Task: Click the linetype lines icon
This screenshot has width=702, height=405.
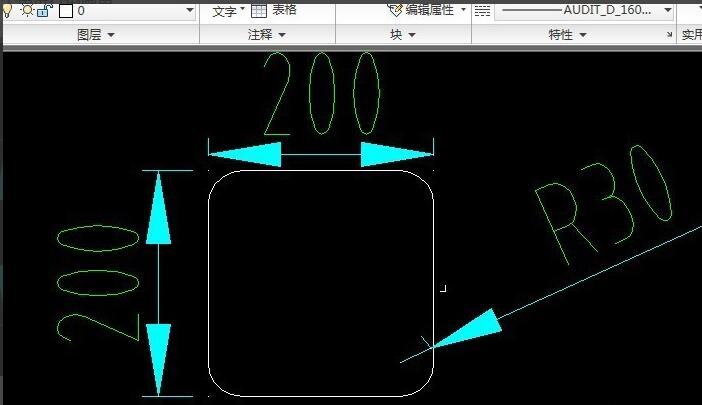Action: pyautogui.click(x=482, y=11)
